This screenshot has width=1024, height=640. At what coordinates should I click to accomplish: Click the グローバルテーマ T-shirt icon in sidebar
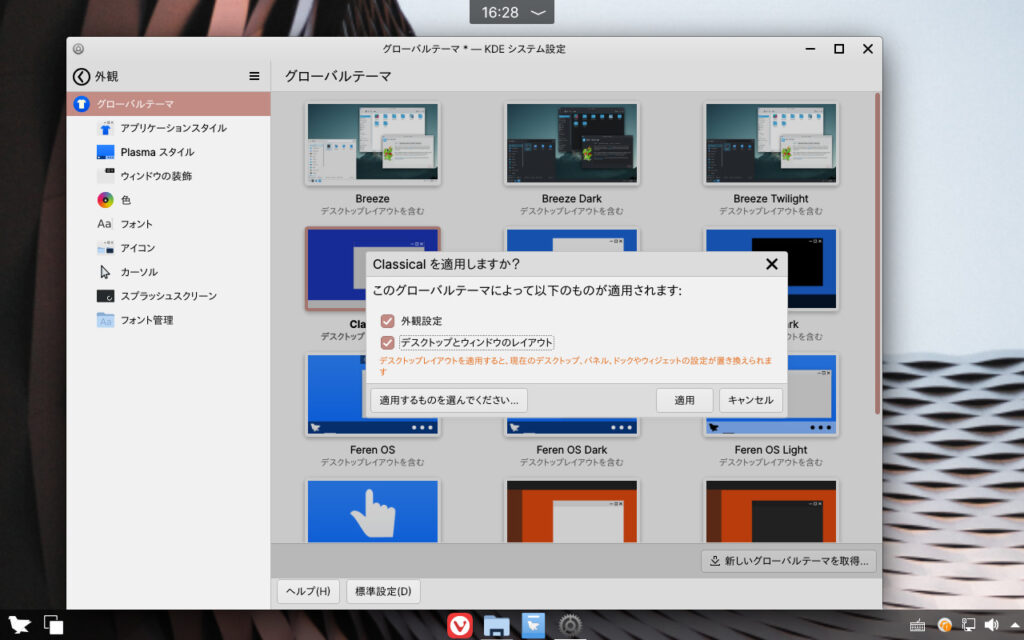pos(81,104)
